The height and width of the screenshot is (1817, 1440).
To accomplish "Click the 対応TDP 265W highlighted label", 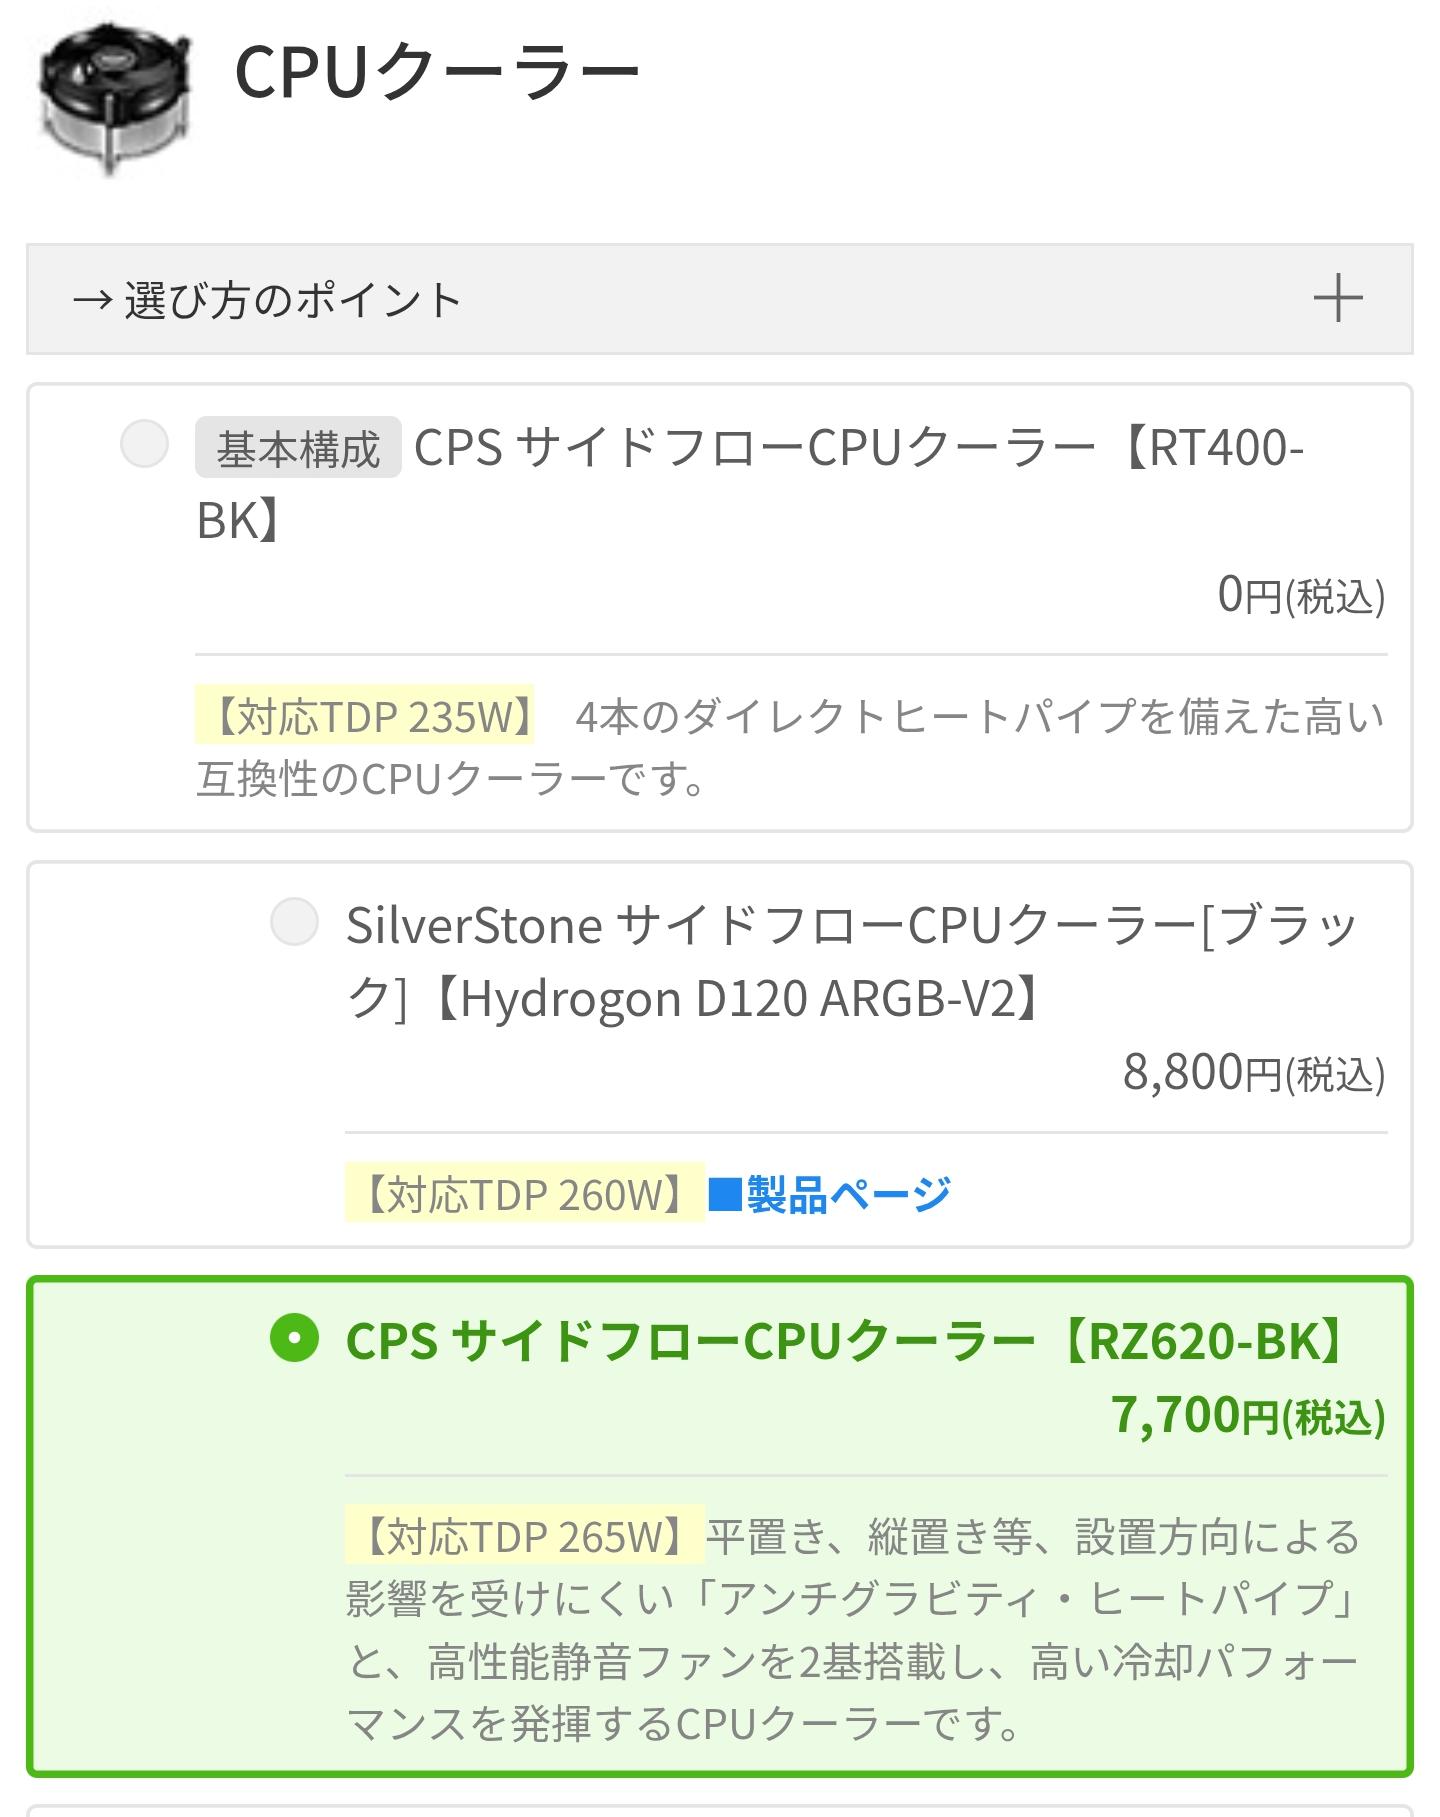I will pyautogui.click(x=525, y=1536).
